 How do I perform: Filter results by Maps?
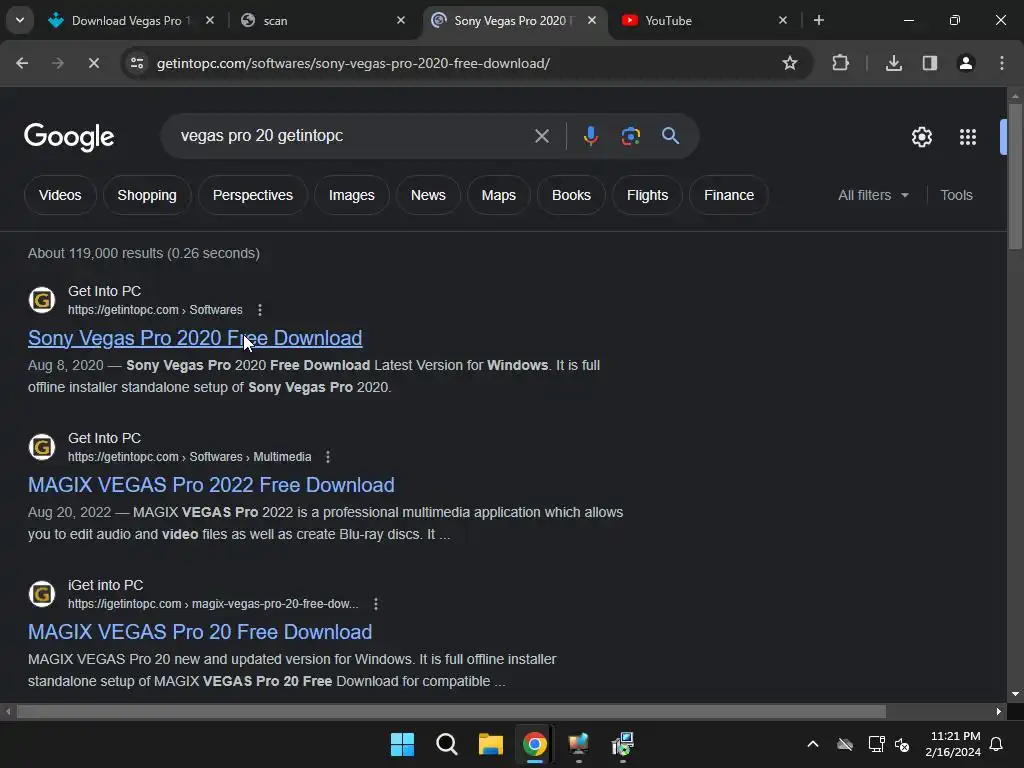tap(498, 195)
